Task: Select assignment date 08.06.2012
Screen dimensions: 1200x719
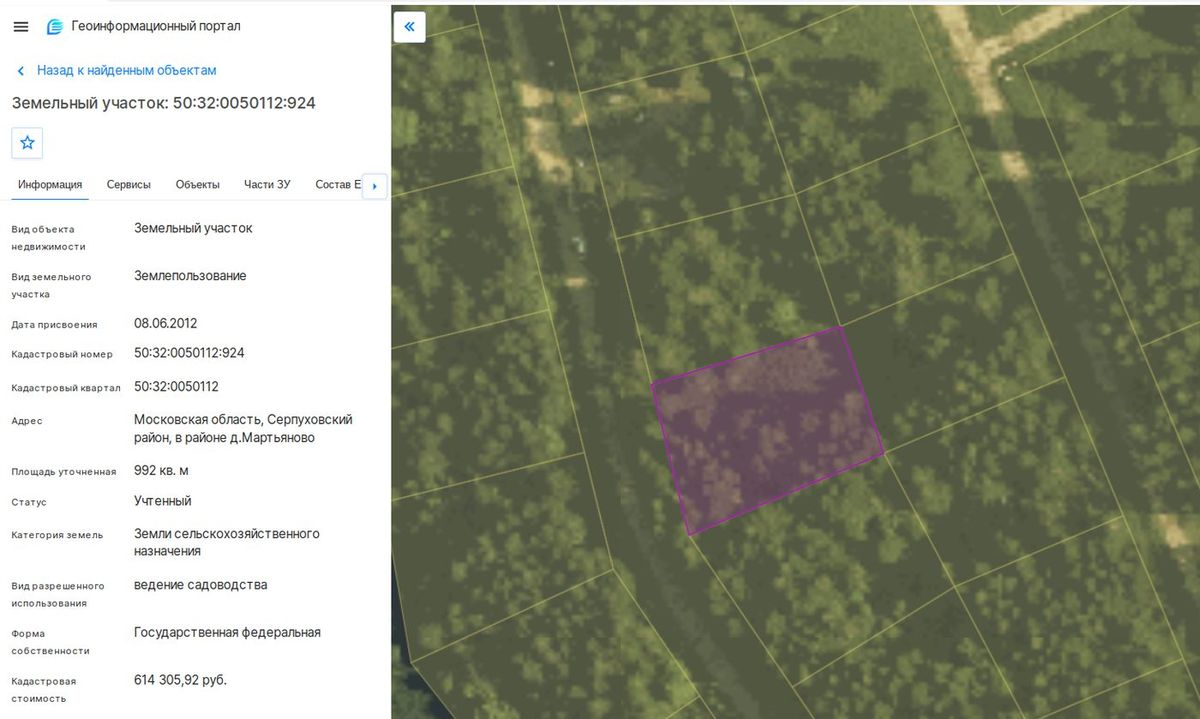Action: click(166, 324)
